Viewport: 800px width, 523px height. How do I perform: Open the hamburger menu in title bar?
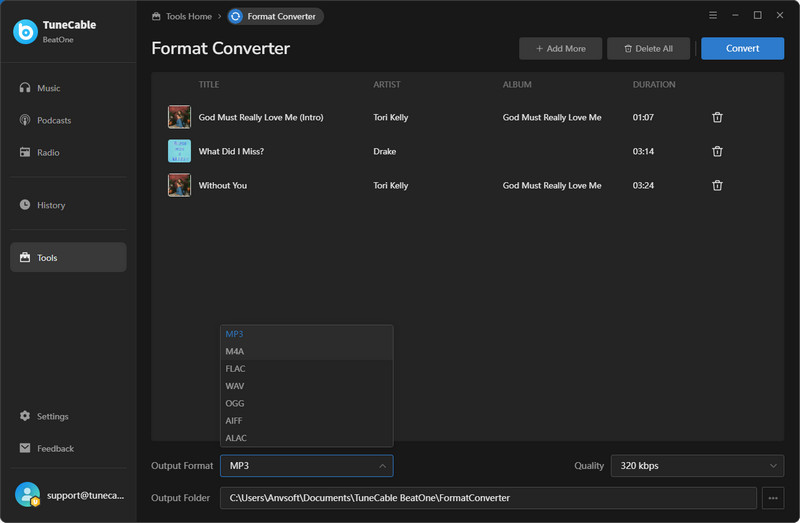coord(713,15)
